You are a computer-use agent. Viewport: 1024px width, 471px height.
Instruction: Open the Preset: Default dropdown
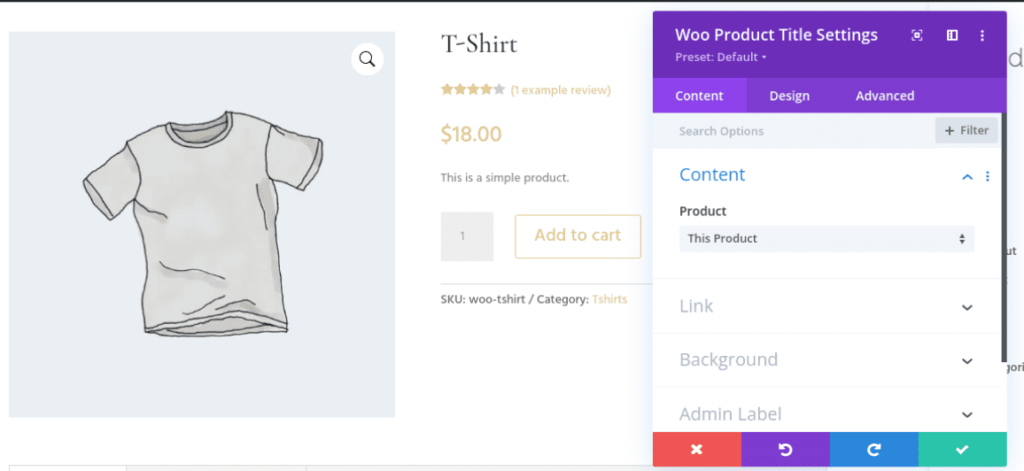tap(720, 57)
